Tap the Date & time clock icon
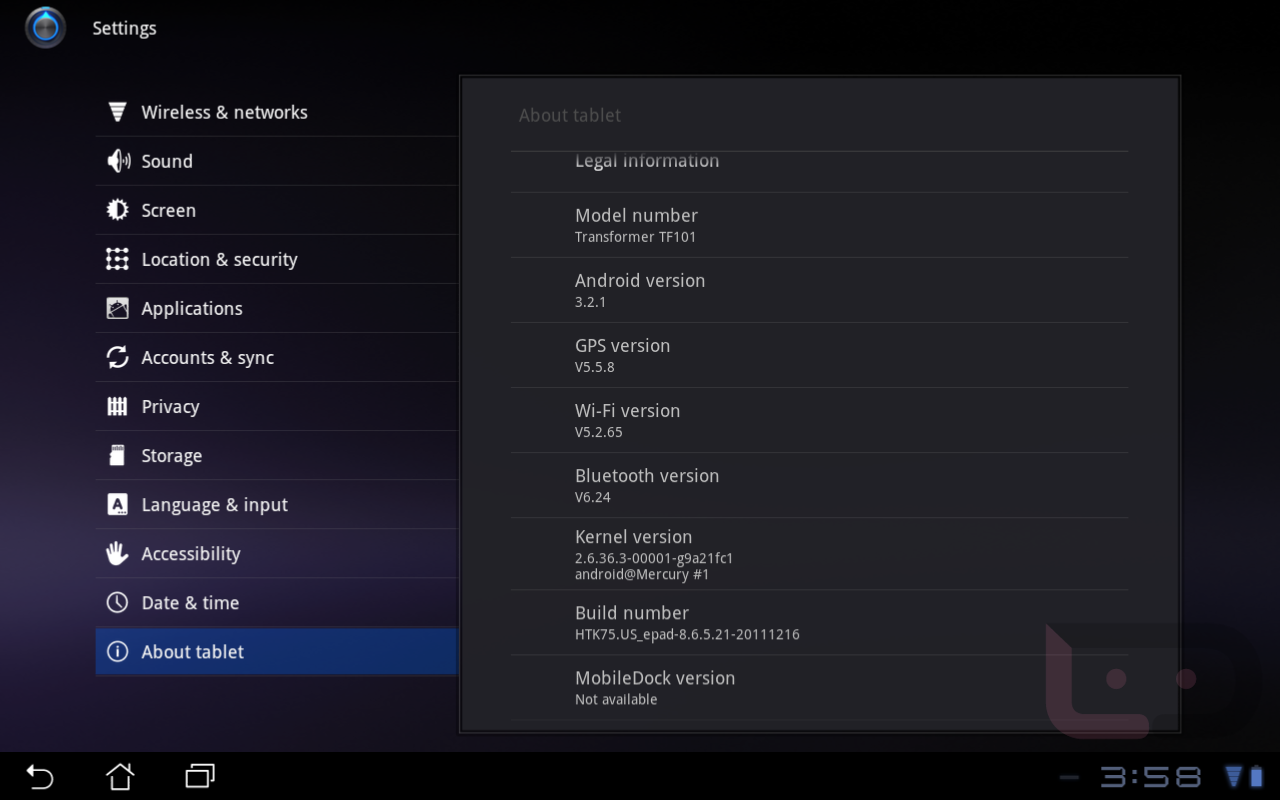The image size is (1280, 800). tap(117, 602)
